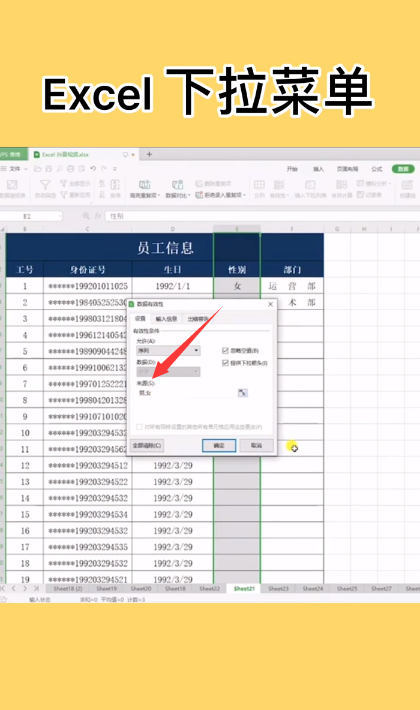Toggle the provide dropdown arrow checkbox
This screenshot has width=420, height=710.
point(225,363)
